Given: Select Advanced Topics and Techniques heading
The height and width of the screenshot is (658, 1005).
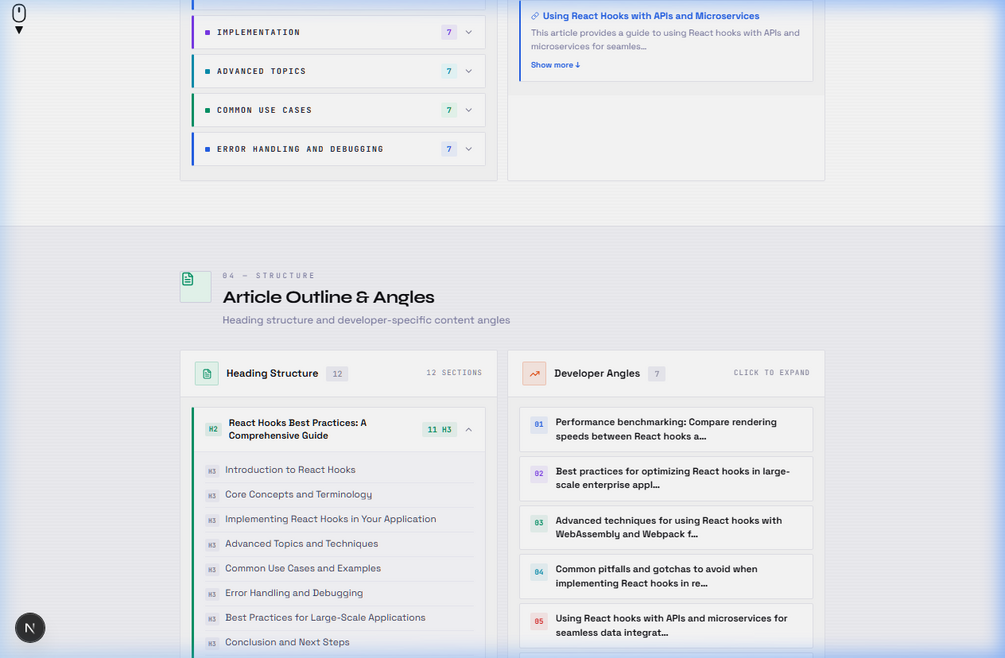Looking at the screenshot, I should coord(301,543).
